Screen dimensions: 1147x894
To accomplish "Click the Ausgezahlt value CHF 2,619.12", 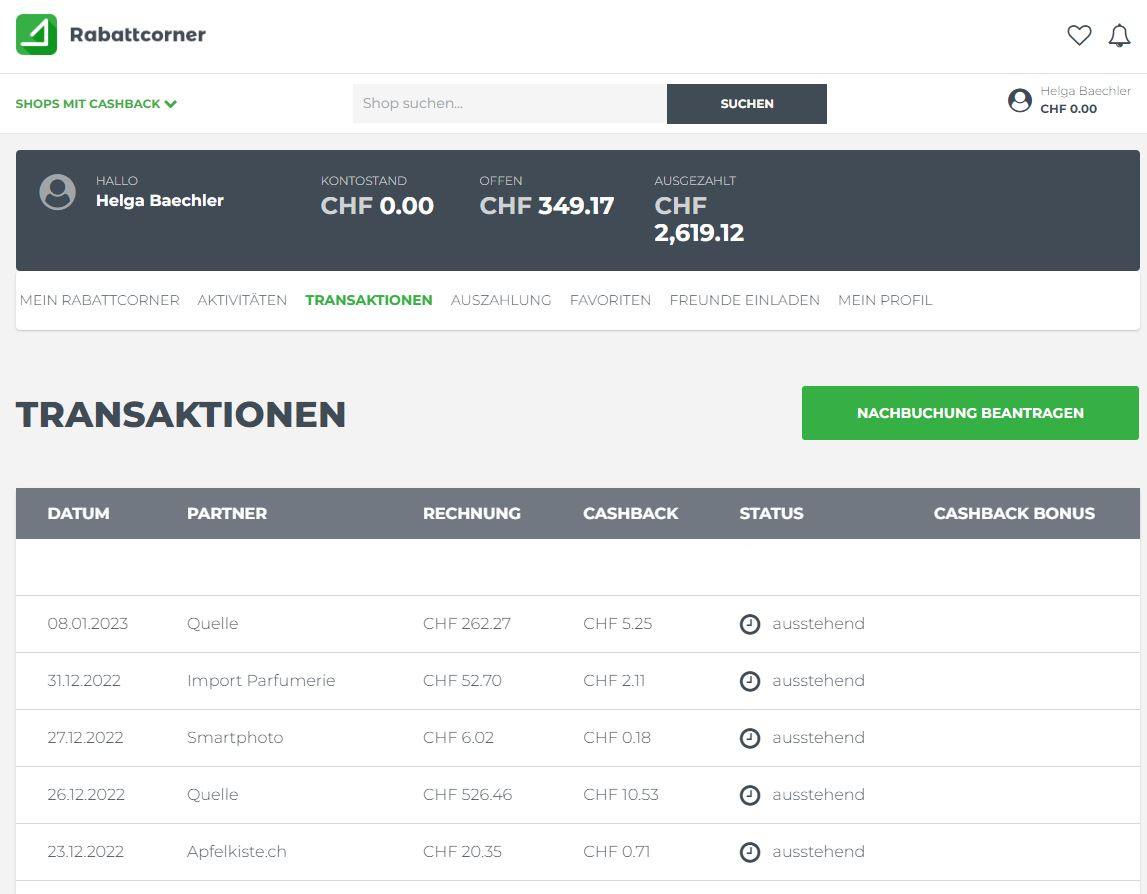I will (x=699, y=219).
